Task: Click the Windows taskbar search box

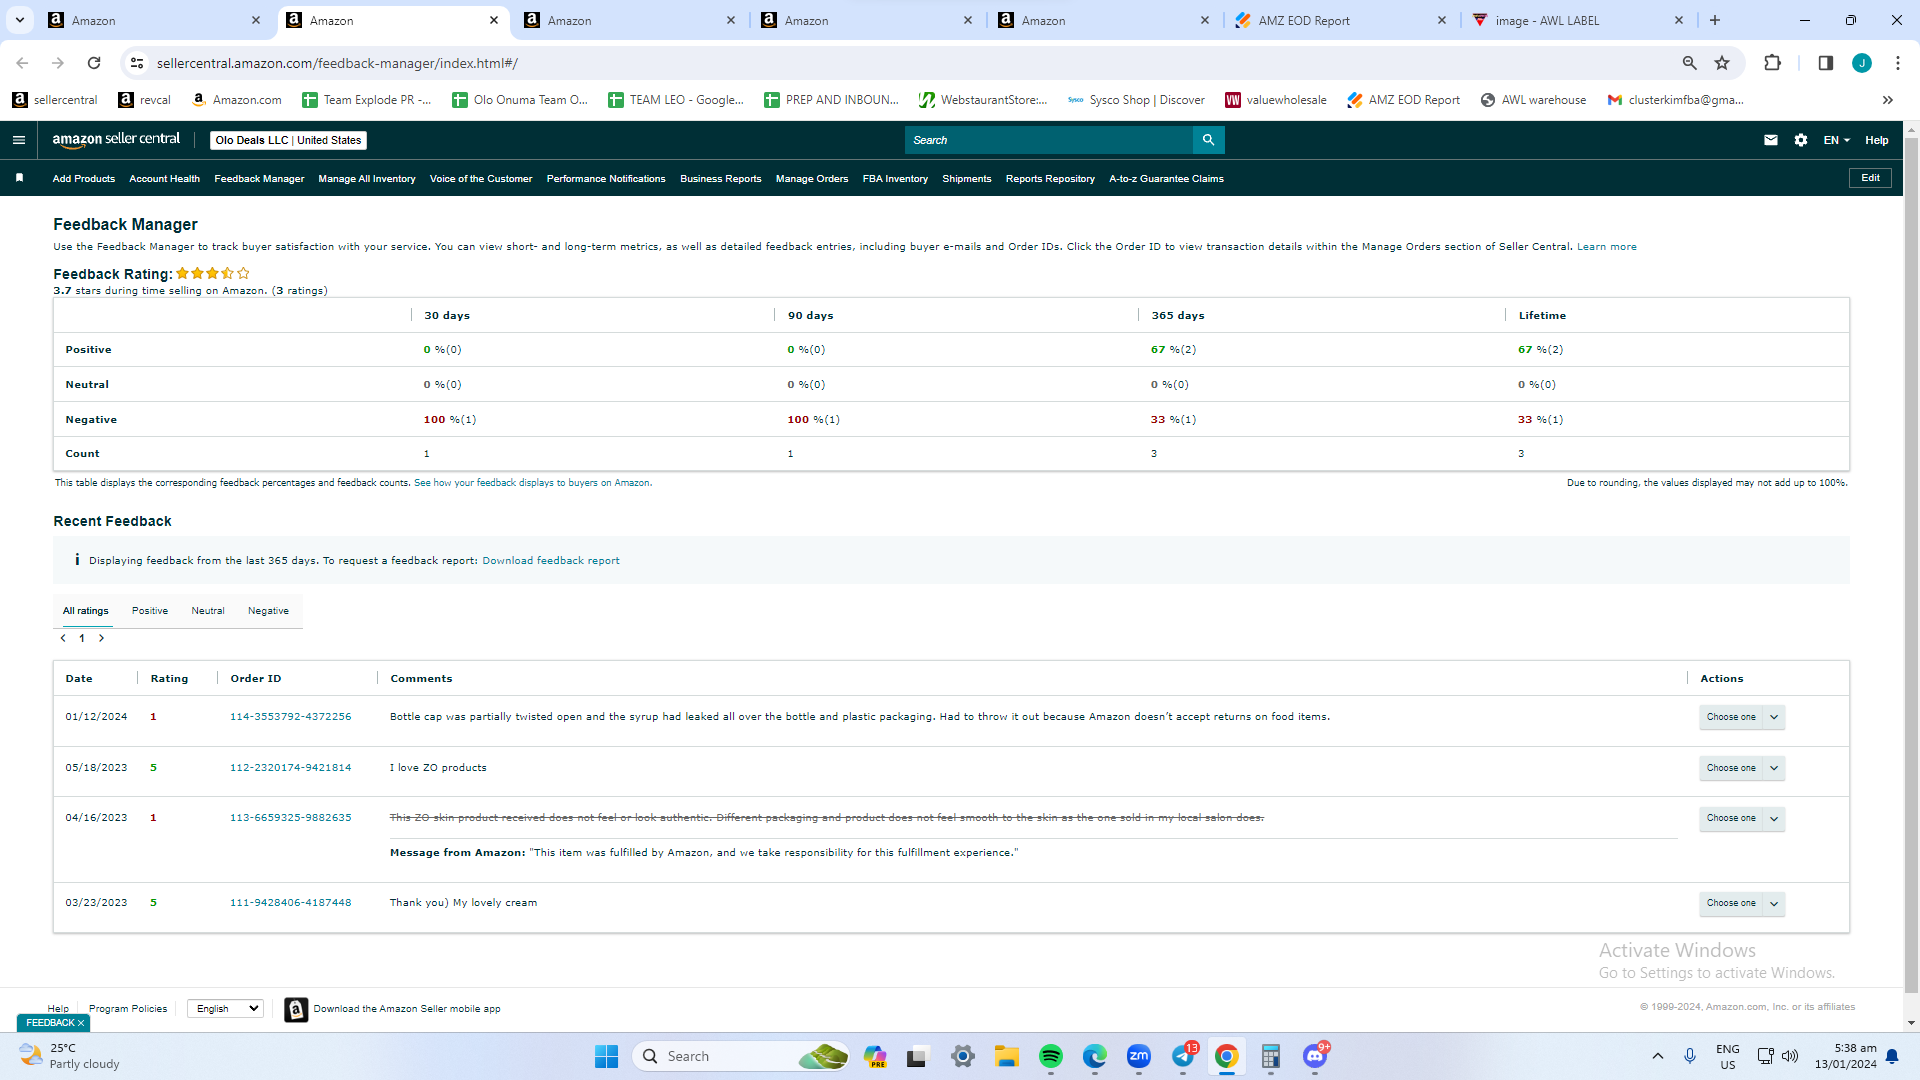Action: 741,1056
